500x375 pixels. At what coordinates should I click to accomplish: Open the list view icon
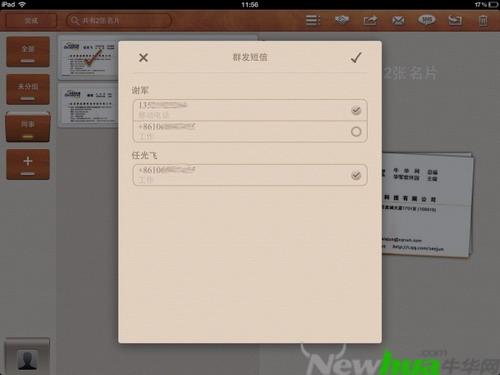[313, 20]
